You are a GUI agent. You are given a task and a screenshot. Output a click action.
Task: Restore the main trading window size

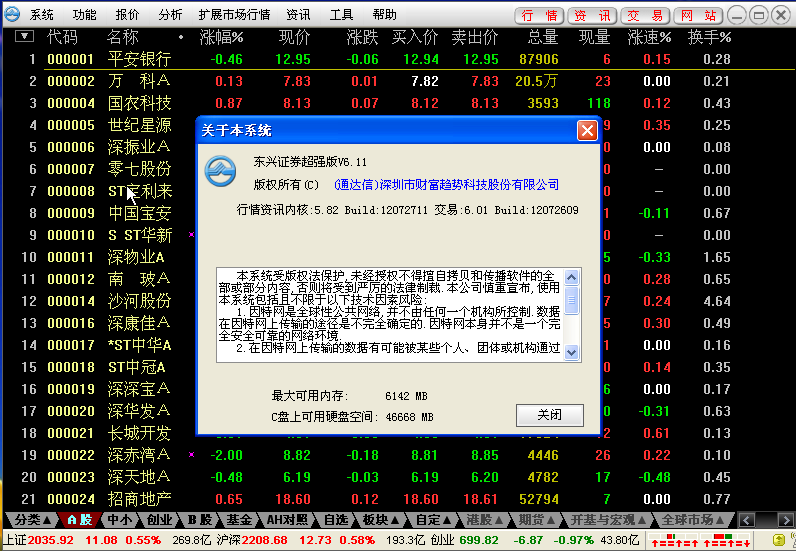coord(759,15)
